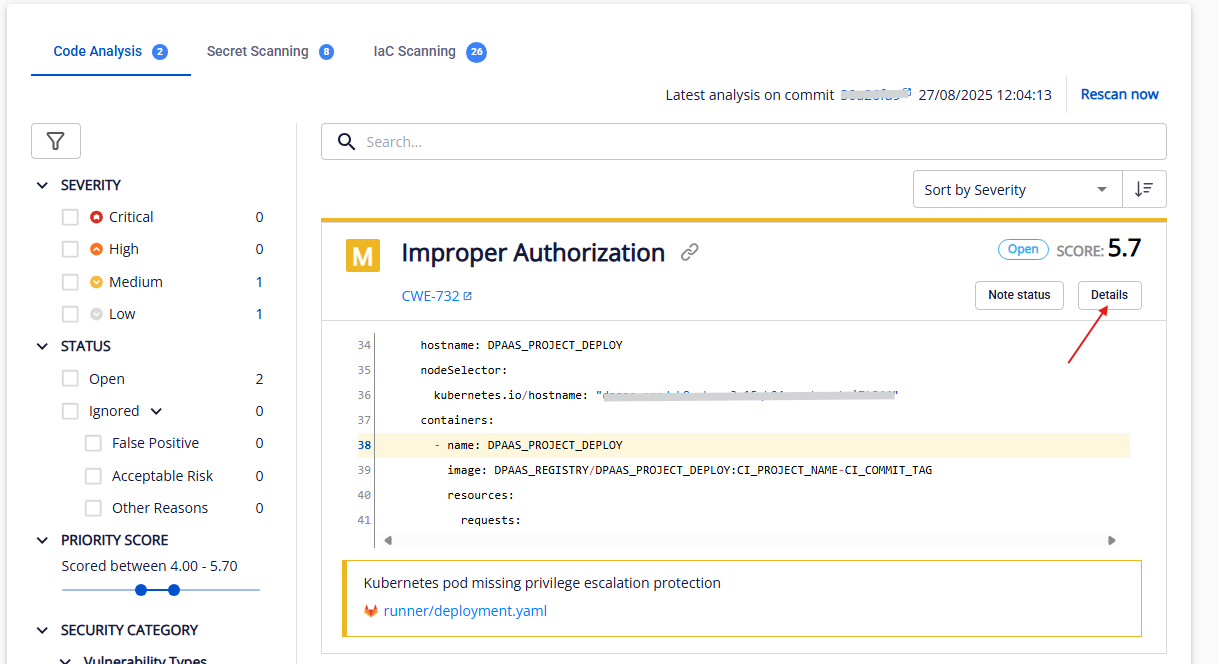Tick the Medium severity checkbox
1219x664 pixels.
click(70, 282)
